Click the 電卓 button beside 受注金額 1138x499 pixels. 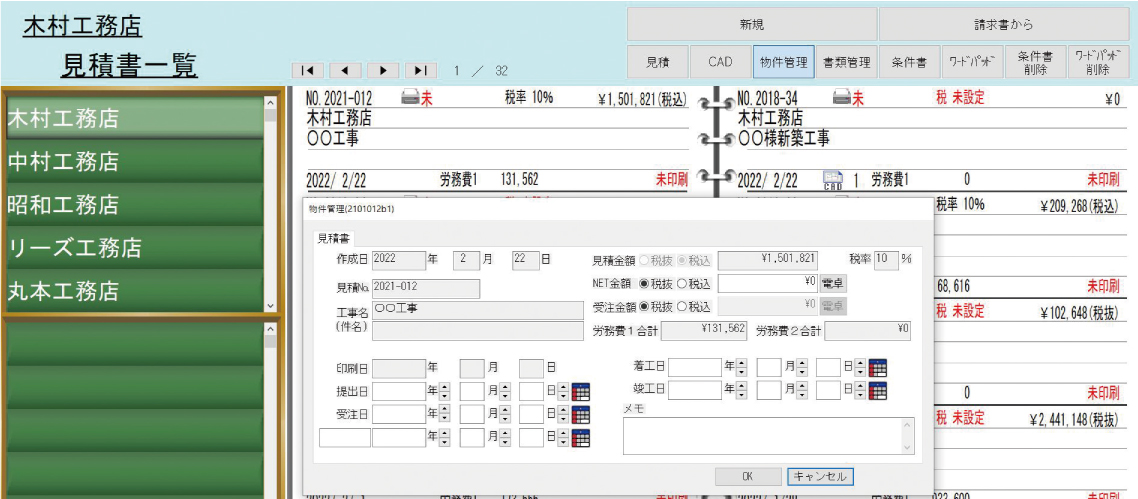pyautogui.click(x=834, y=306)
